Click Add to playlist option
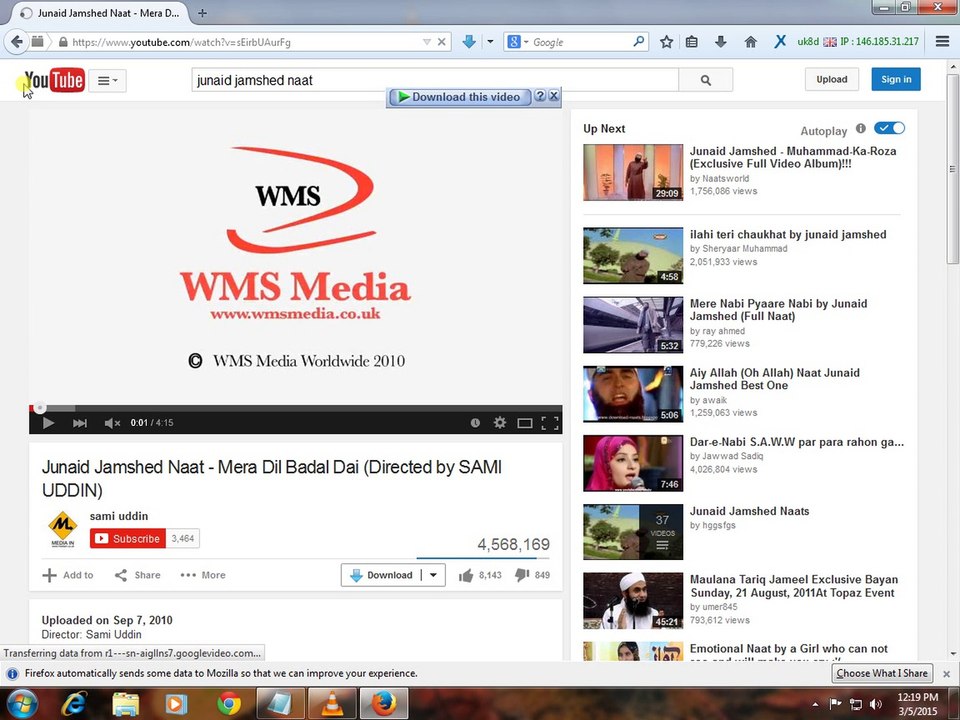Screen dimensions: 960x720 click(x=68, y=575)
